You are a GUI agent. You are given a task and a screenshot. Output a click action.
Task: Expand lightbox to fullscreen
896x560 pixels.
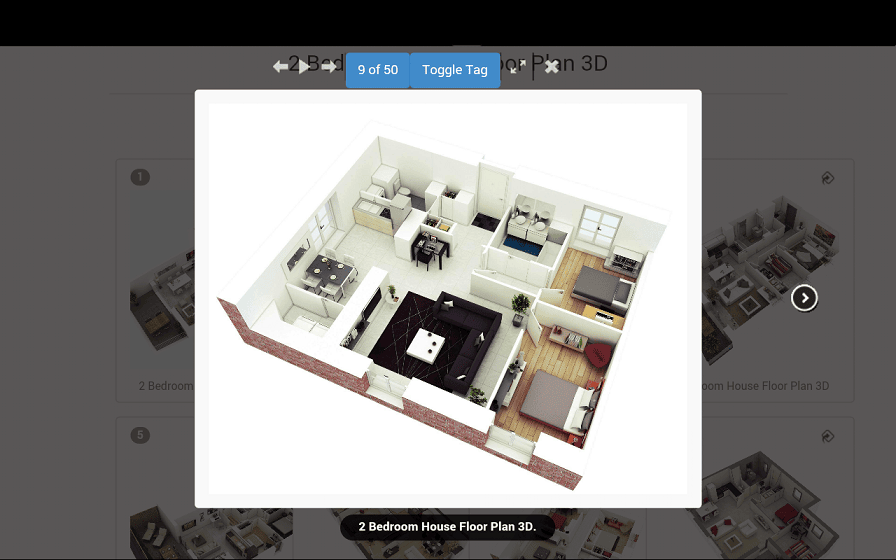pos(517,67)
